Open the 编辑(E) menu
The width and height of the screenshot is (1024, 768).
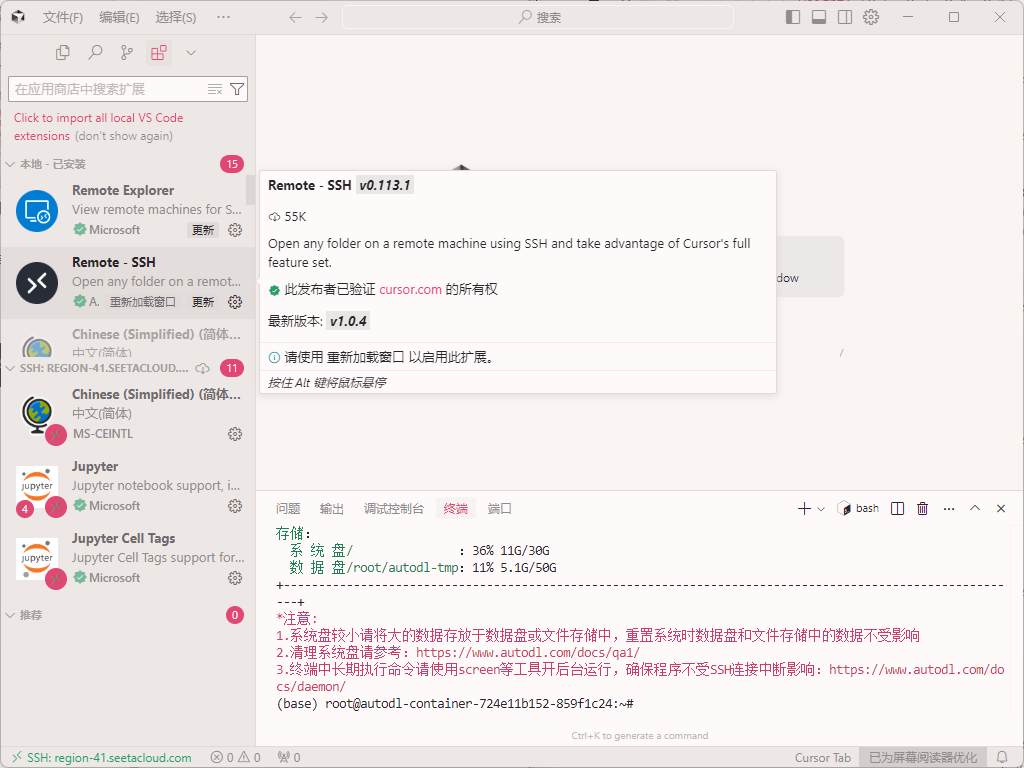click(120, 18)
